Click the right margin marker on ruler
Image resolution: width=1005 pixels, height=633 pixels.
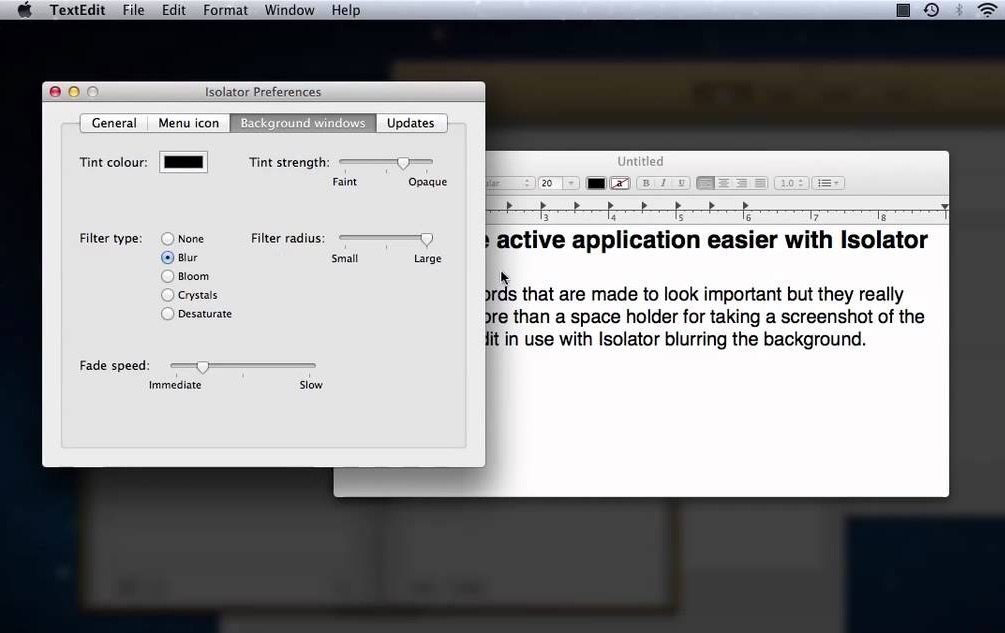click(944, 206)
